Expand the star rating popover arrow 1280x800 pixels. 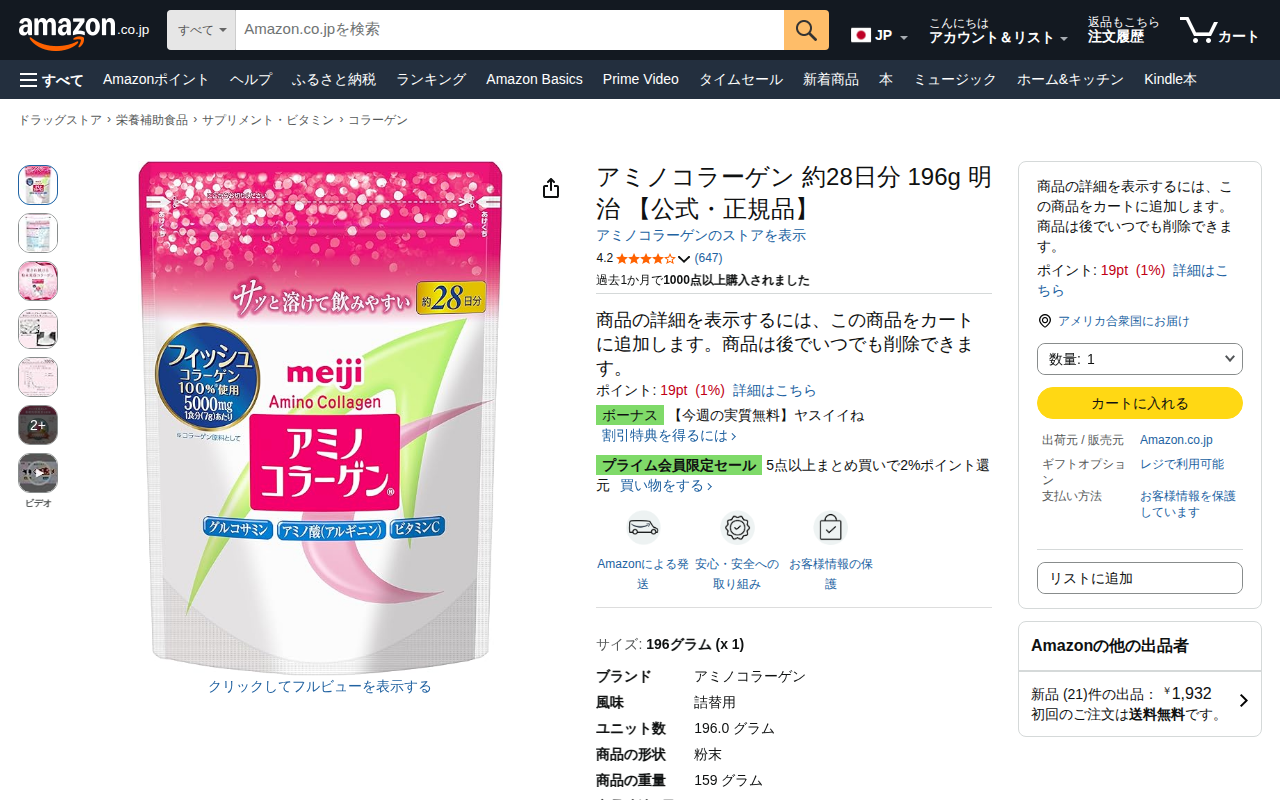[684, 259]
